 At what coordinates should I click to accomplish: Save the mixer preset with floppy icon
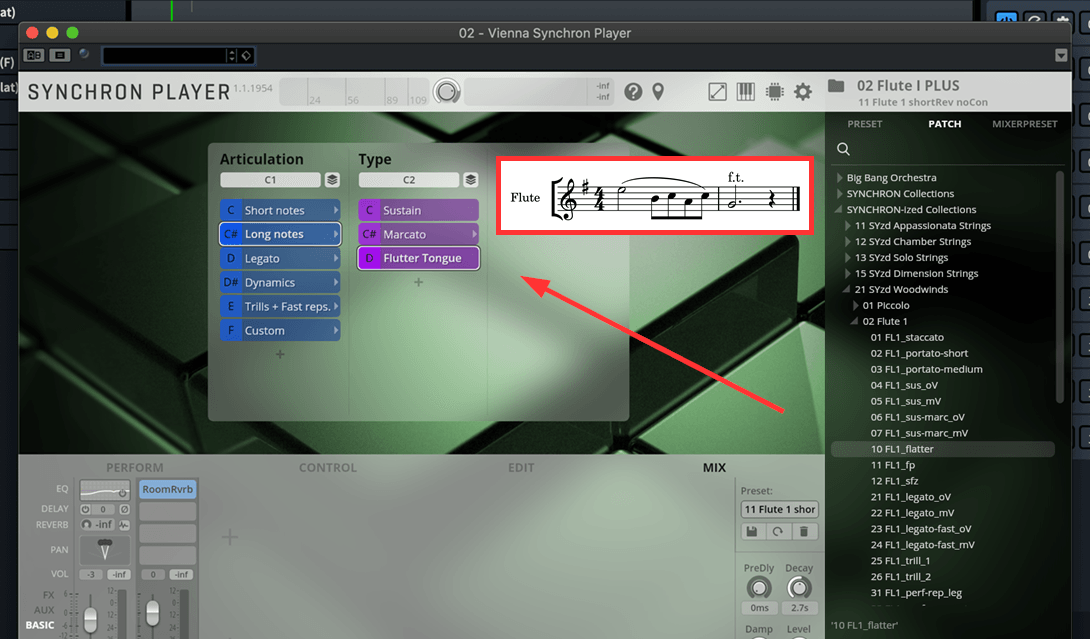tap(751, 531)
